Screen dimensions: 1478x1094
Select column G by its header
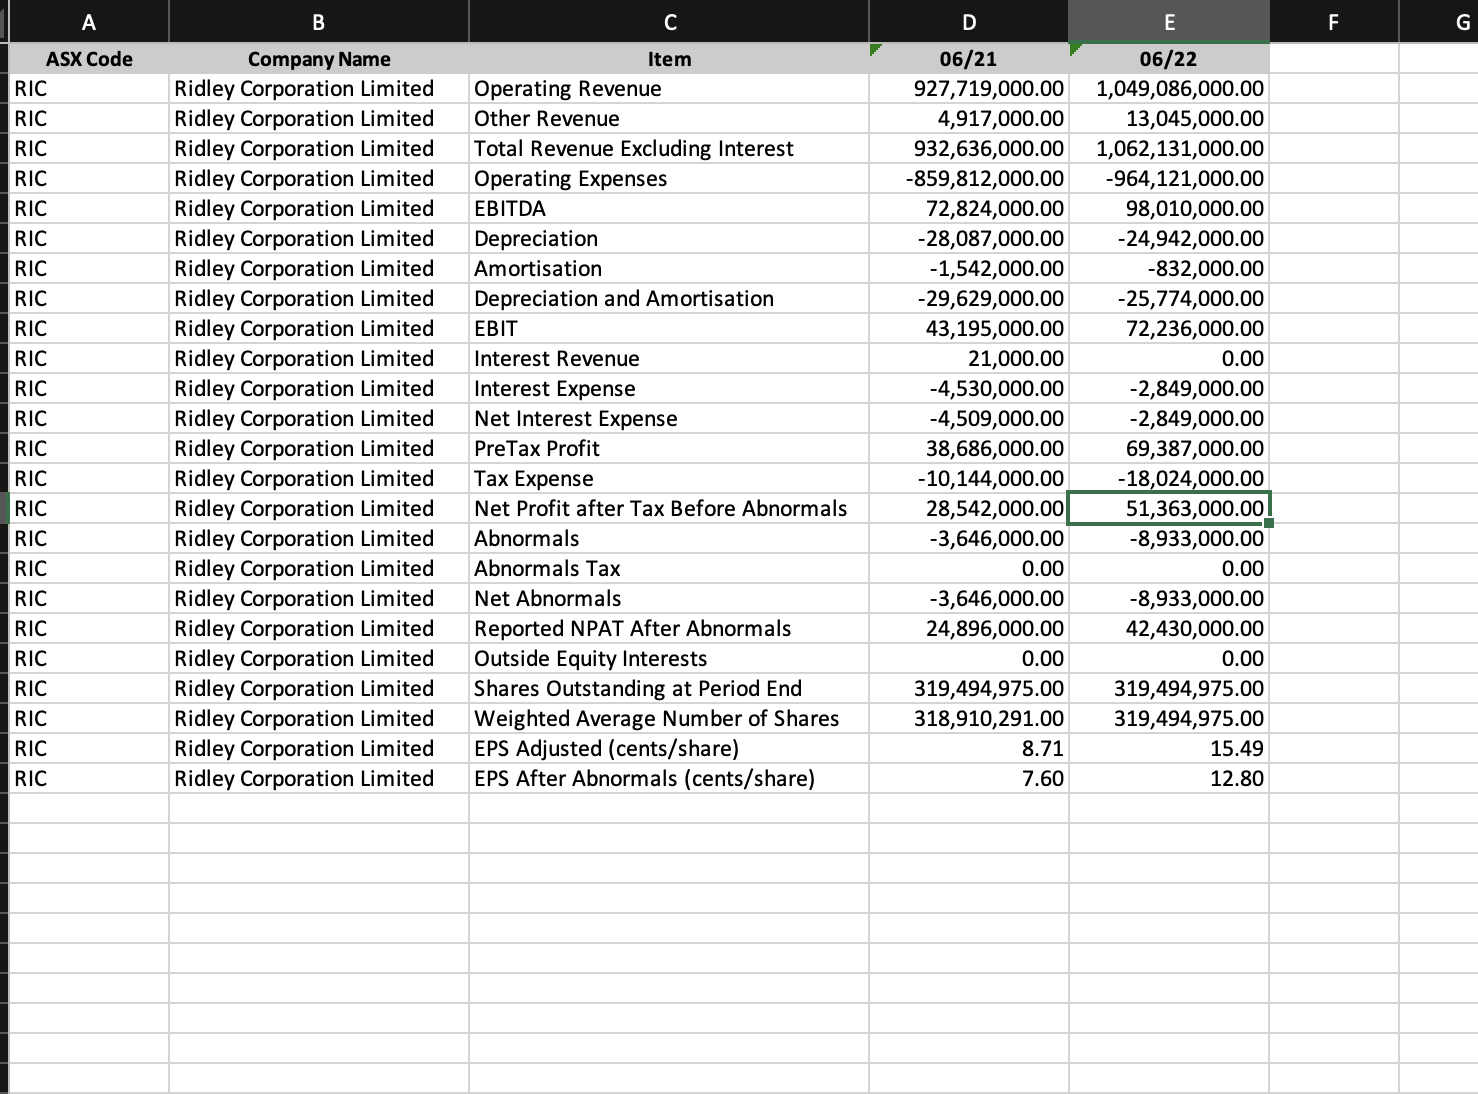[1439, 22]
